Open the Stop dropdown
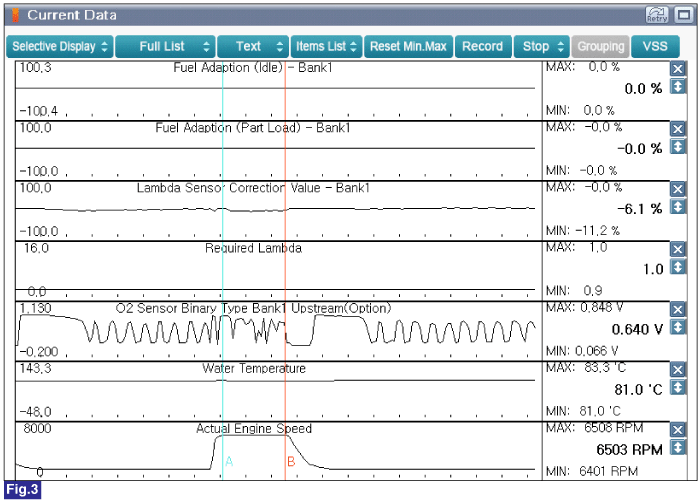Viewport: 700px width, 502px height. 542,46
